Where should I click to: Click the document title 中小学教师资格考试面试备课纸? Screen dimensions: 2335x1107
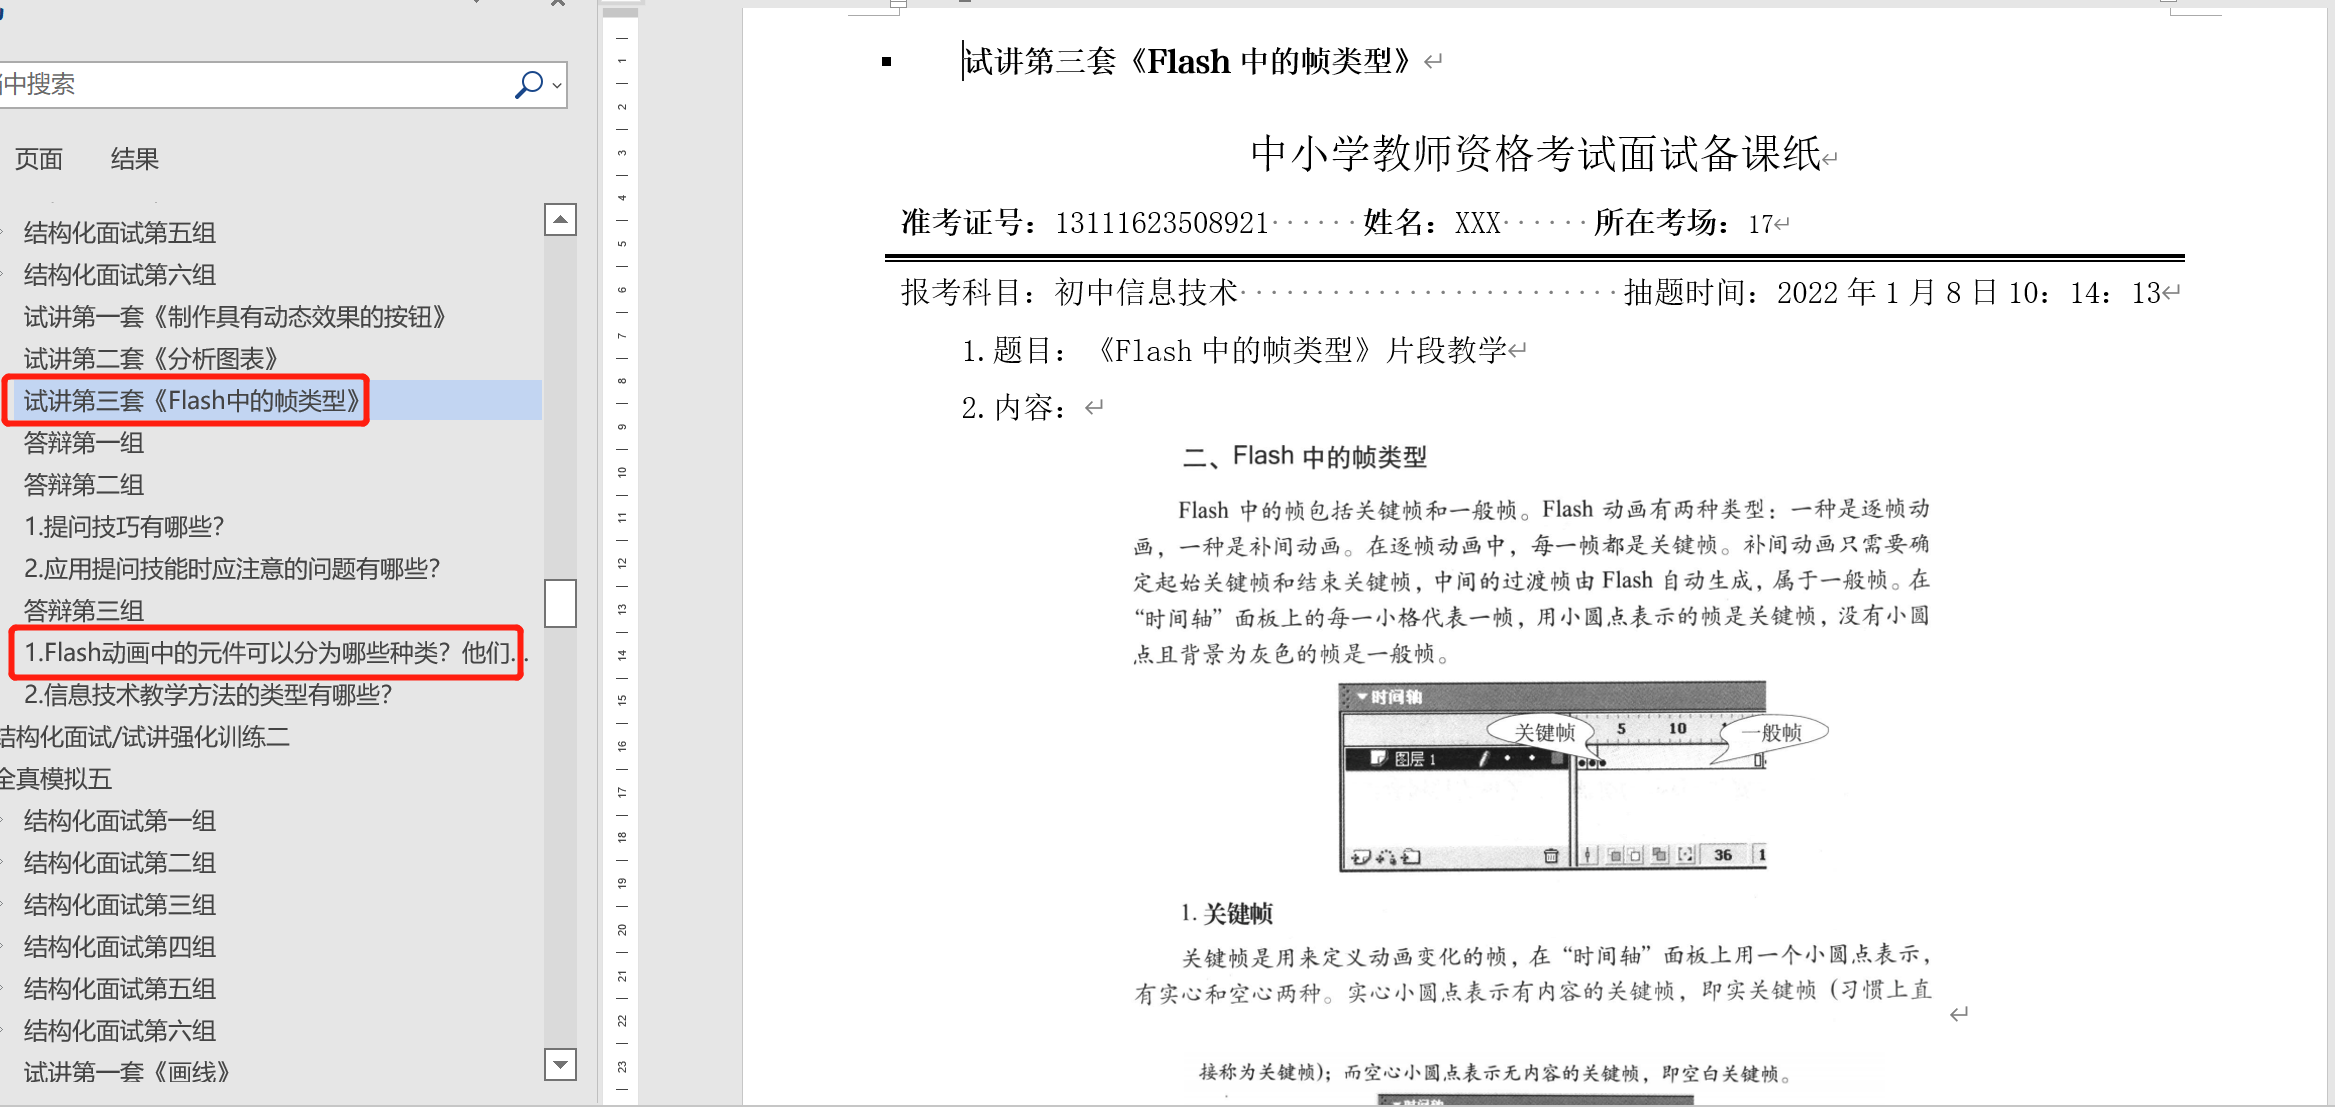[x=1535, y=155]
